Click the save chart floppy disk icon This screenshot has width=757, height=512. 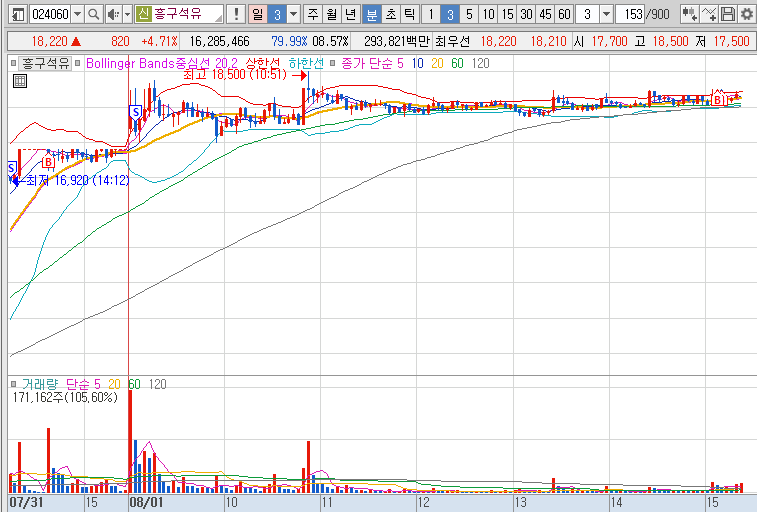(728, 14)
